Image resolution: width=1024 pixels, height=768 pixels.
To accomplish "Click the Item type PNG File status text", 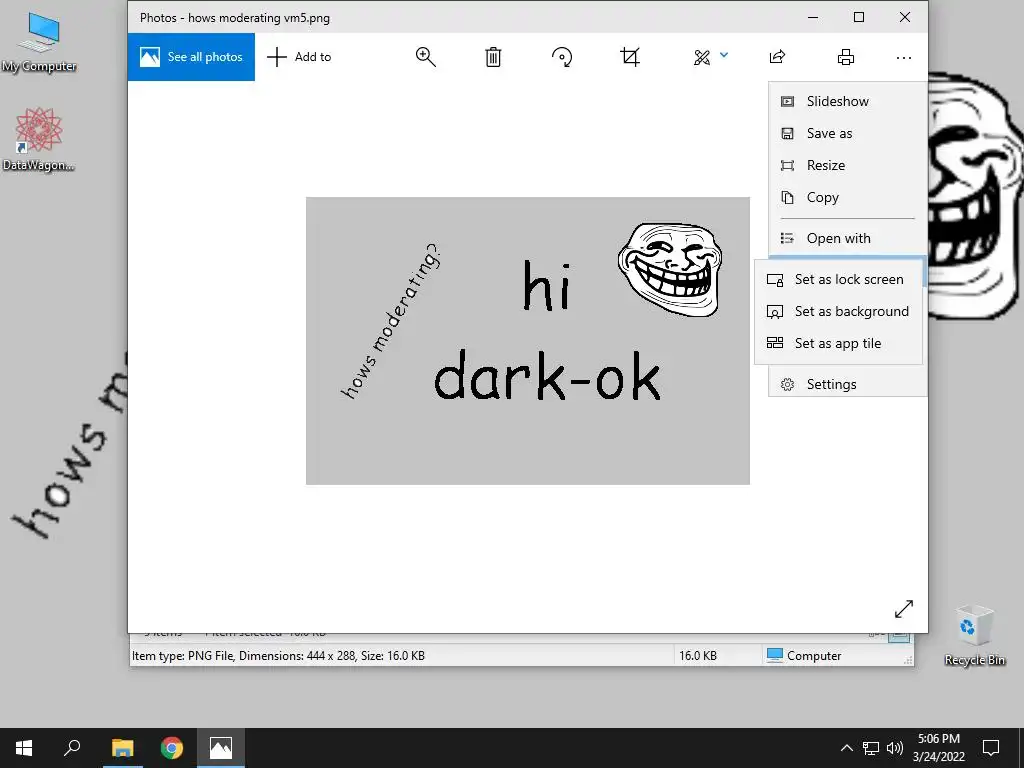I will [278, 656].
